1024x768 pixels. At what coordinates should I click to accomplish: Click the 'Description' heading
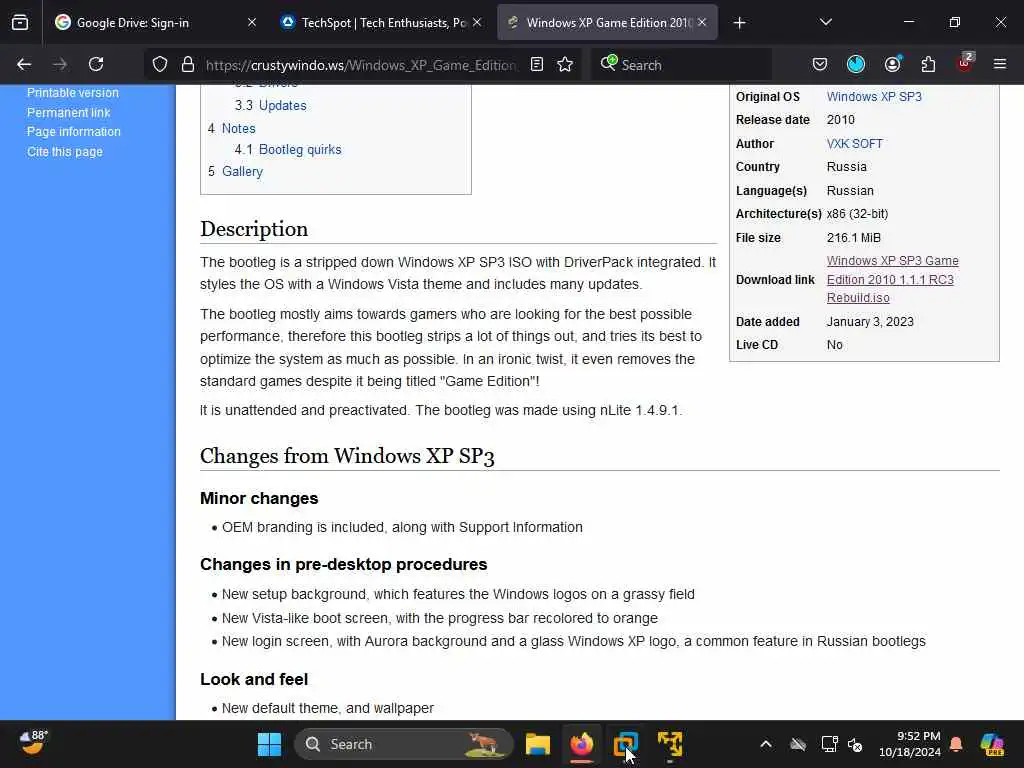(254, 229)
